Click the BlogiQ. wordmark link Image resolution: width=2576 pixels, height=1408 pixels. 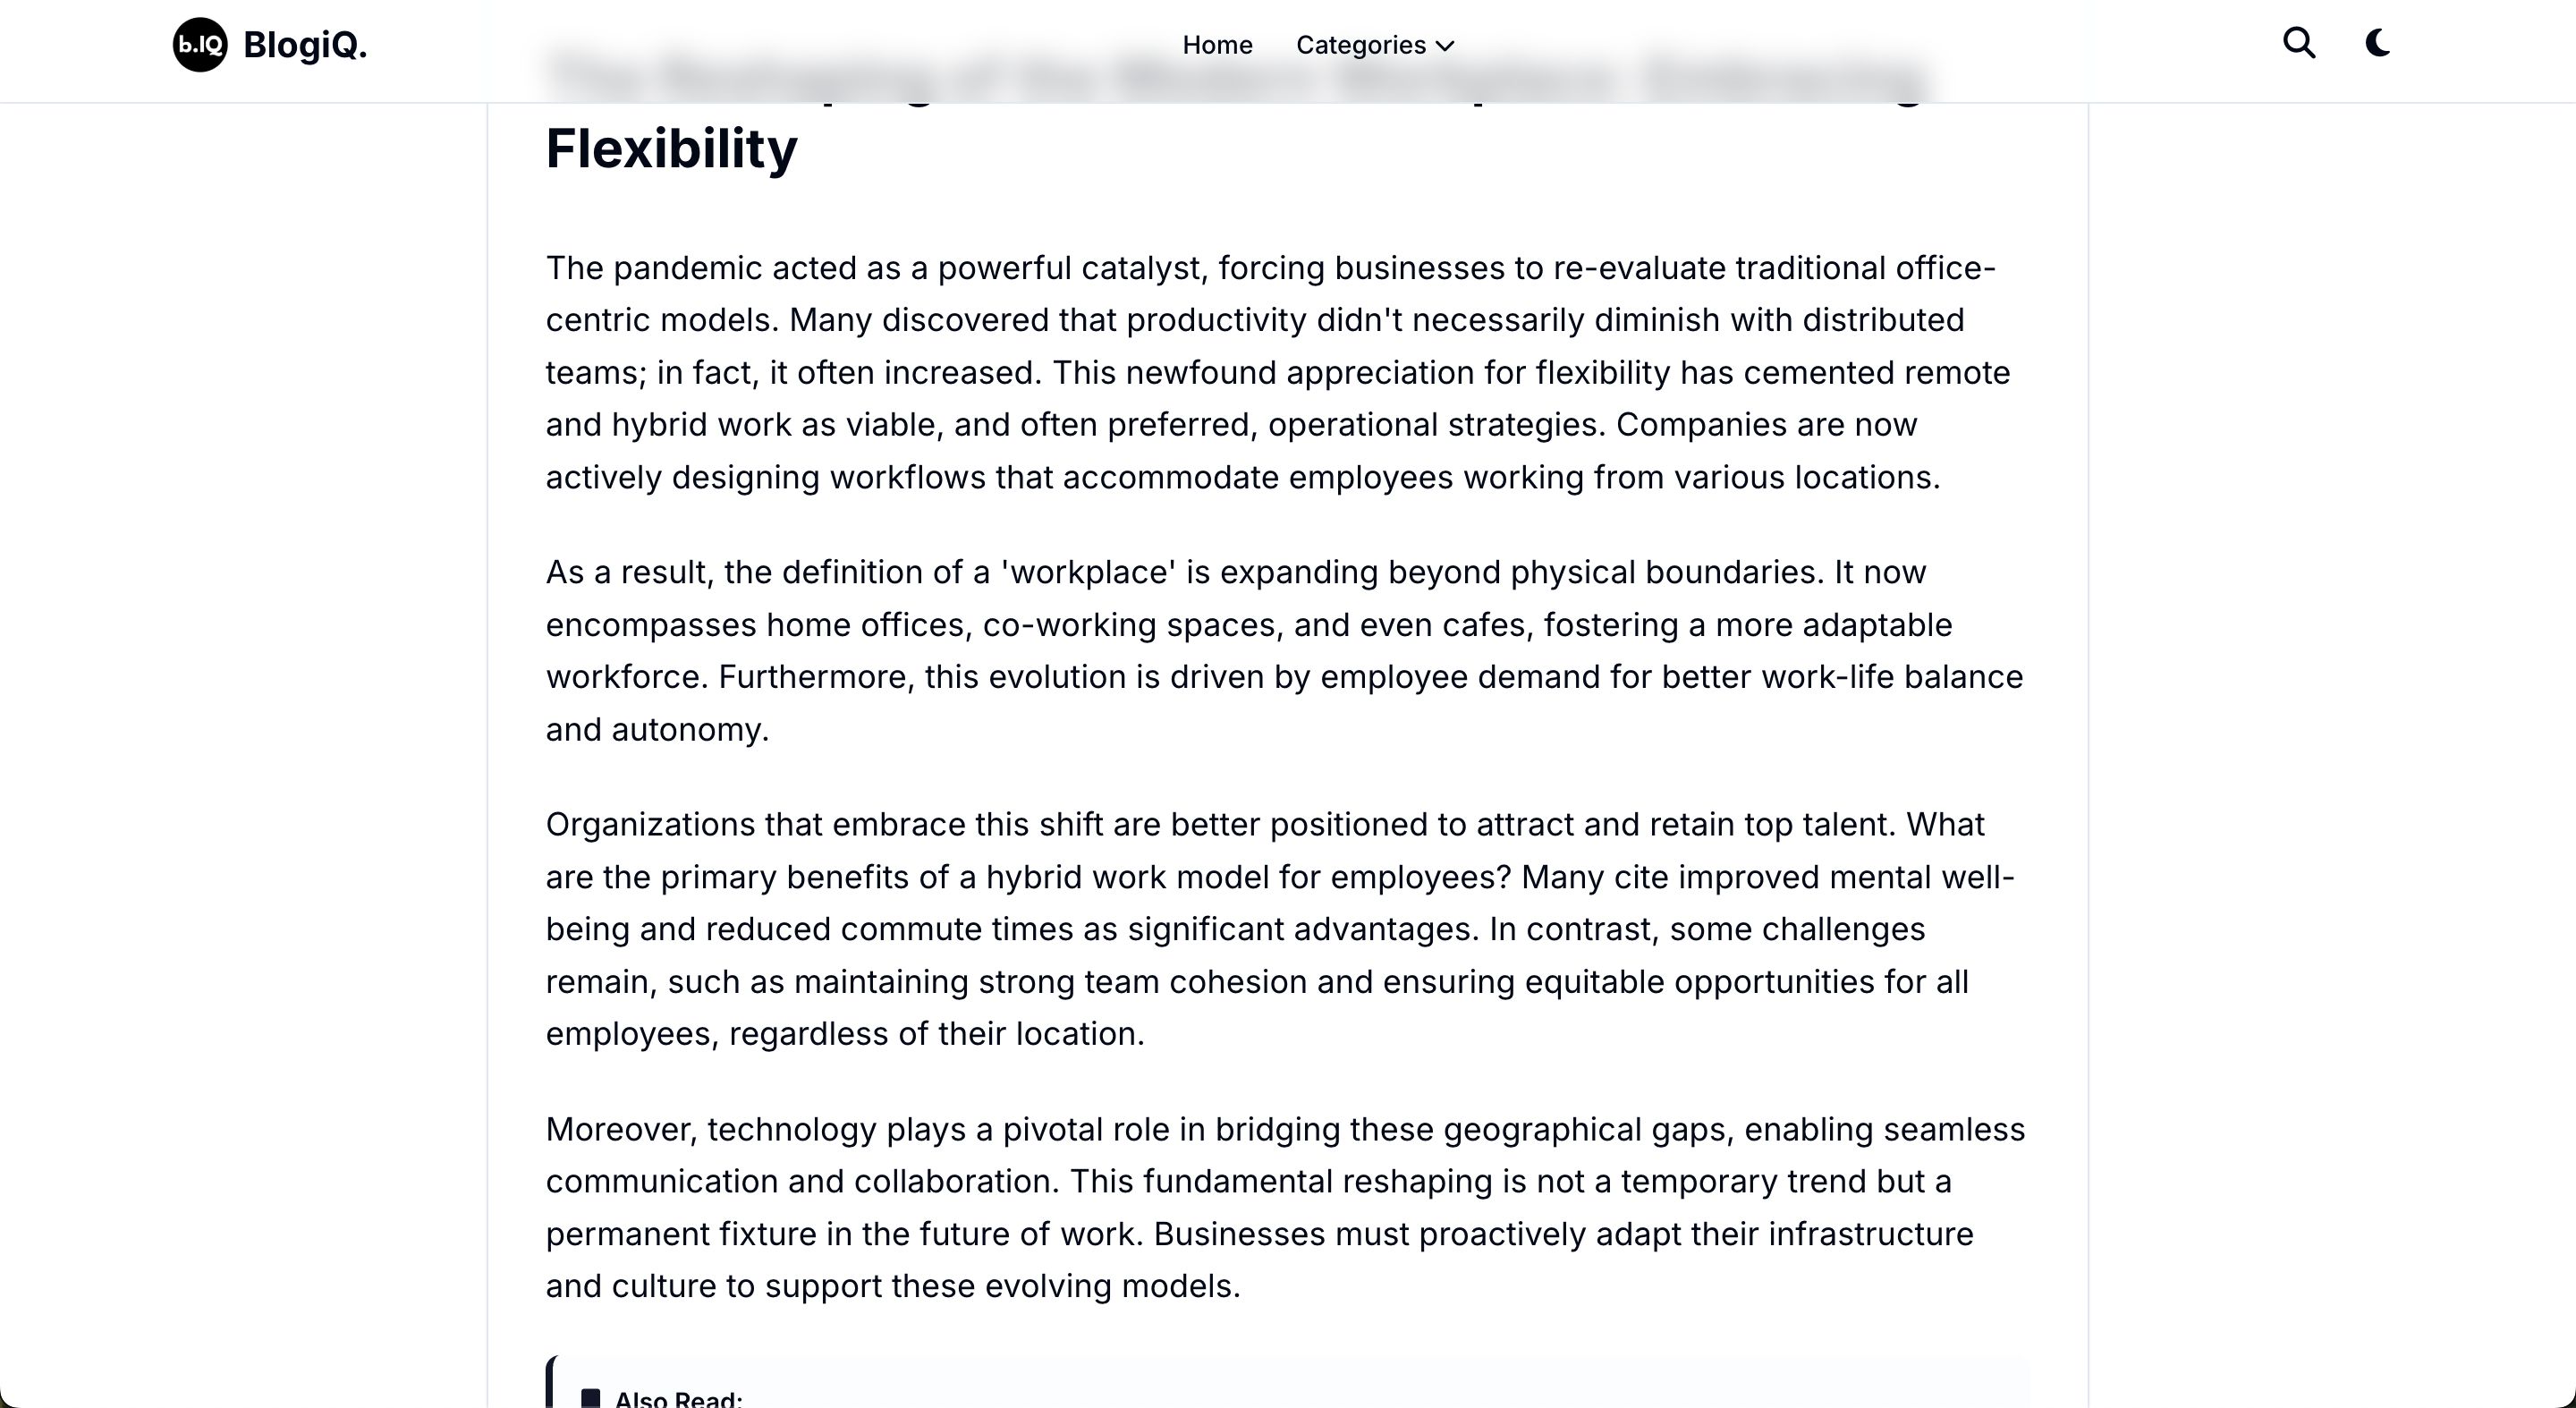tap(305, 45)
